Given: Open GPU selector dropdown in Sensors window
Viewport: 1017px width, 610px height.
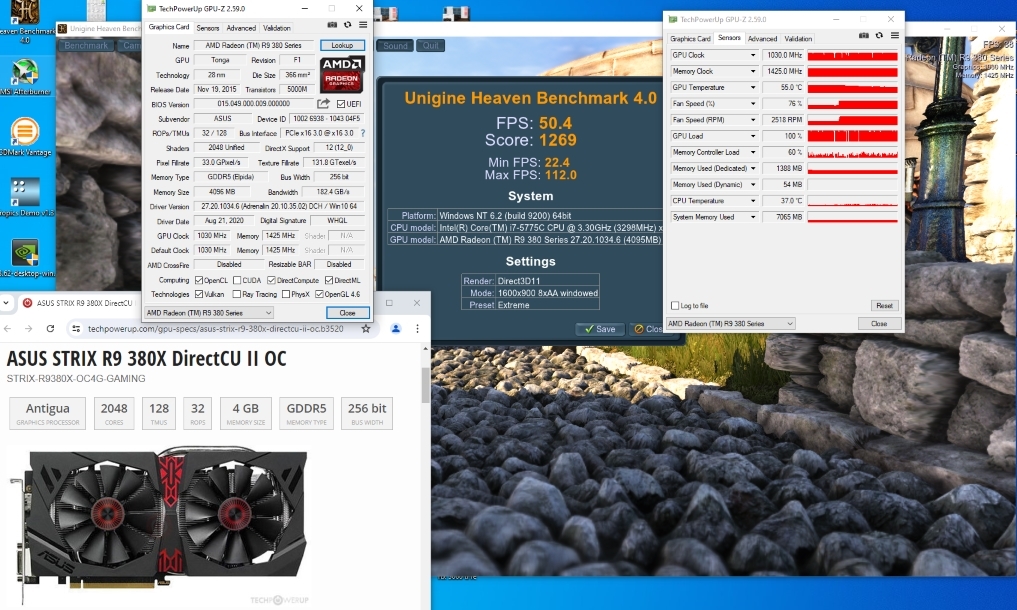Looking at the screenshot, I should point(730,323).
